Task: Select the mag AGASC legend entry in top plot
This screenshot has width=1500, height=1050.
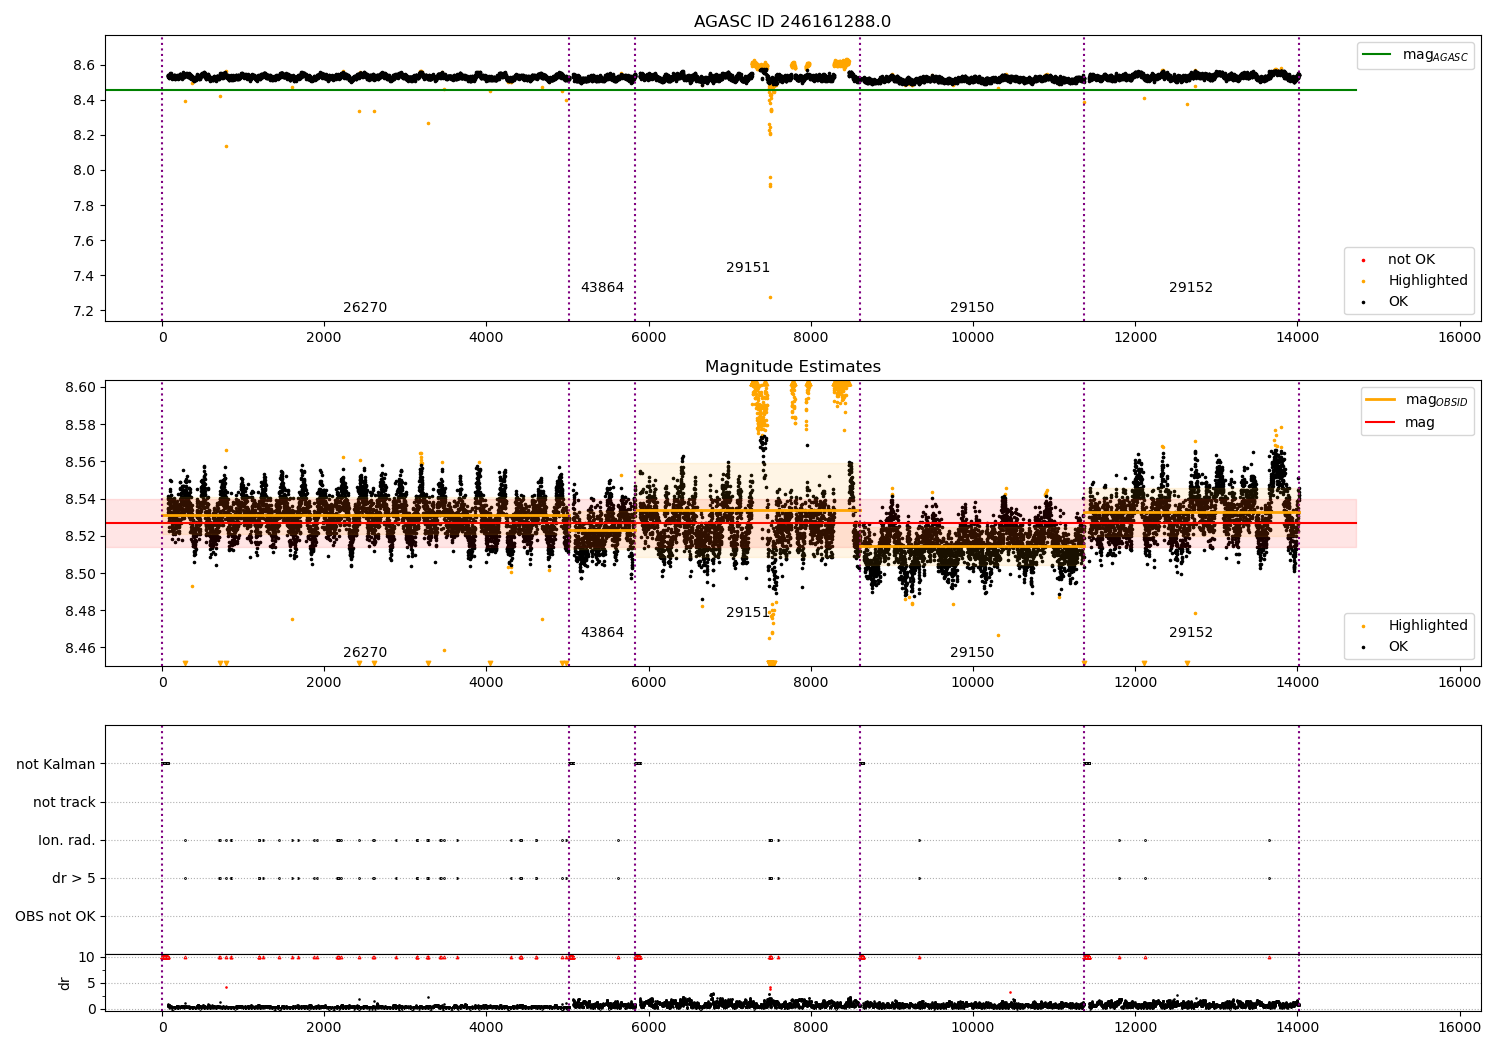Action: 1415,55
